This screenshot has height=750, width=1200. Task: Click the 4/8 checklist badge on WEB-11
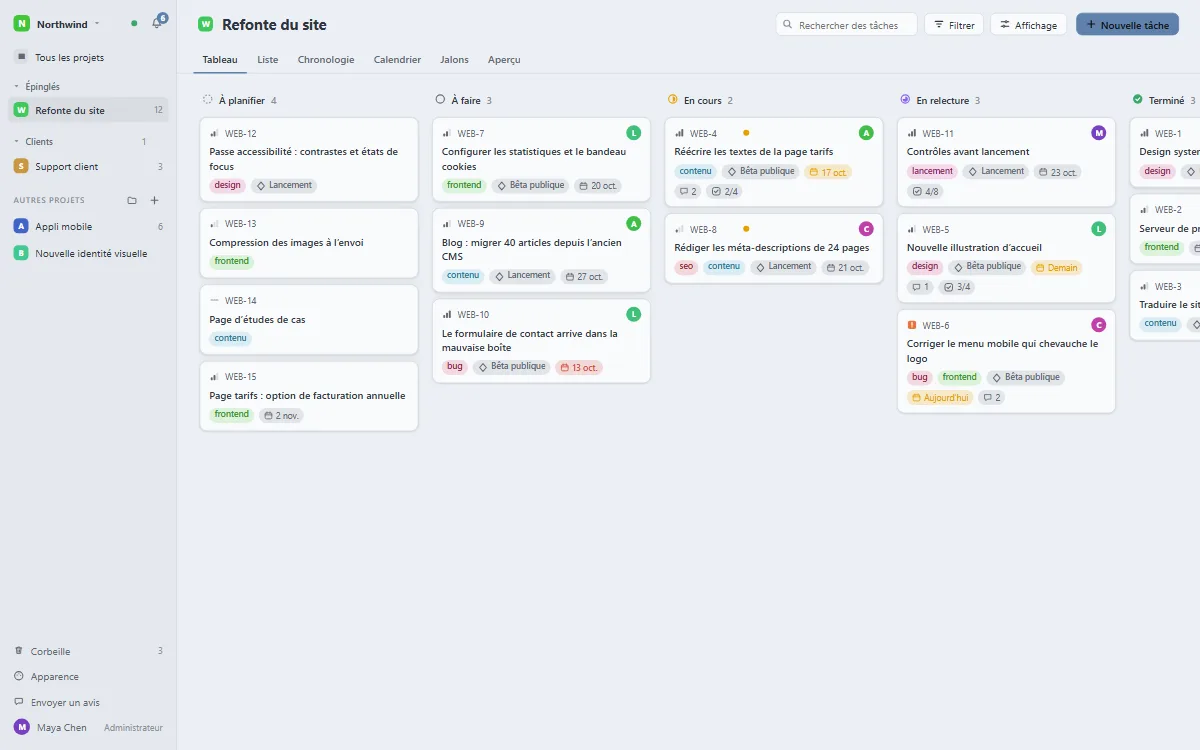pyautogui.click(x=925, y=191)
